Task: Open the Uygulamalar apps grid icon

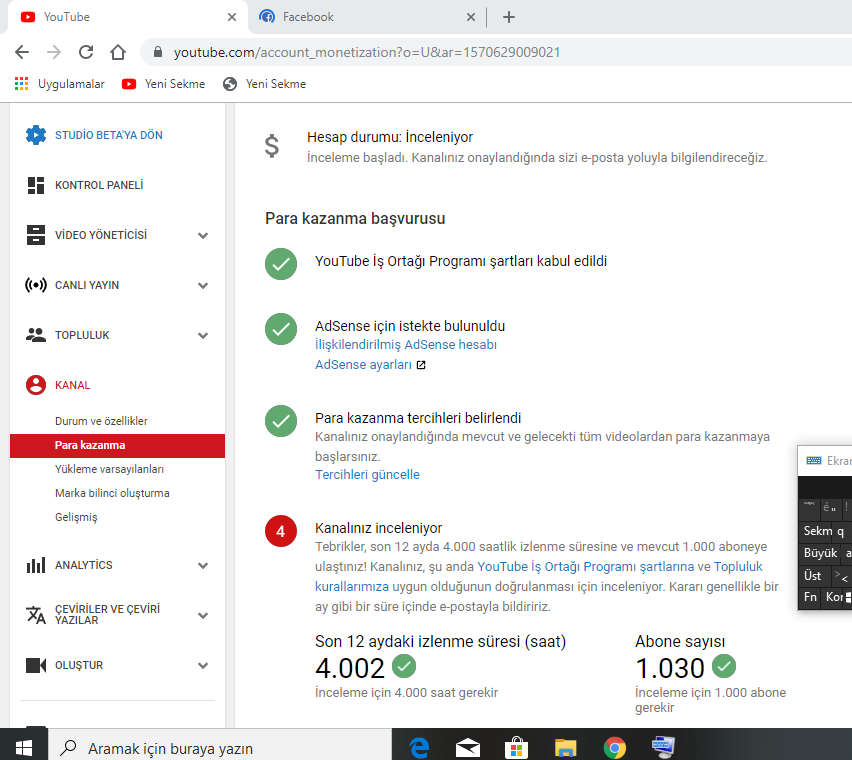Action: point(22,84)
